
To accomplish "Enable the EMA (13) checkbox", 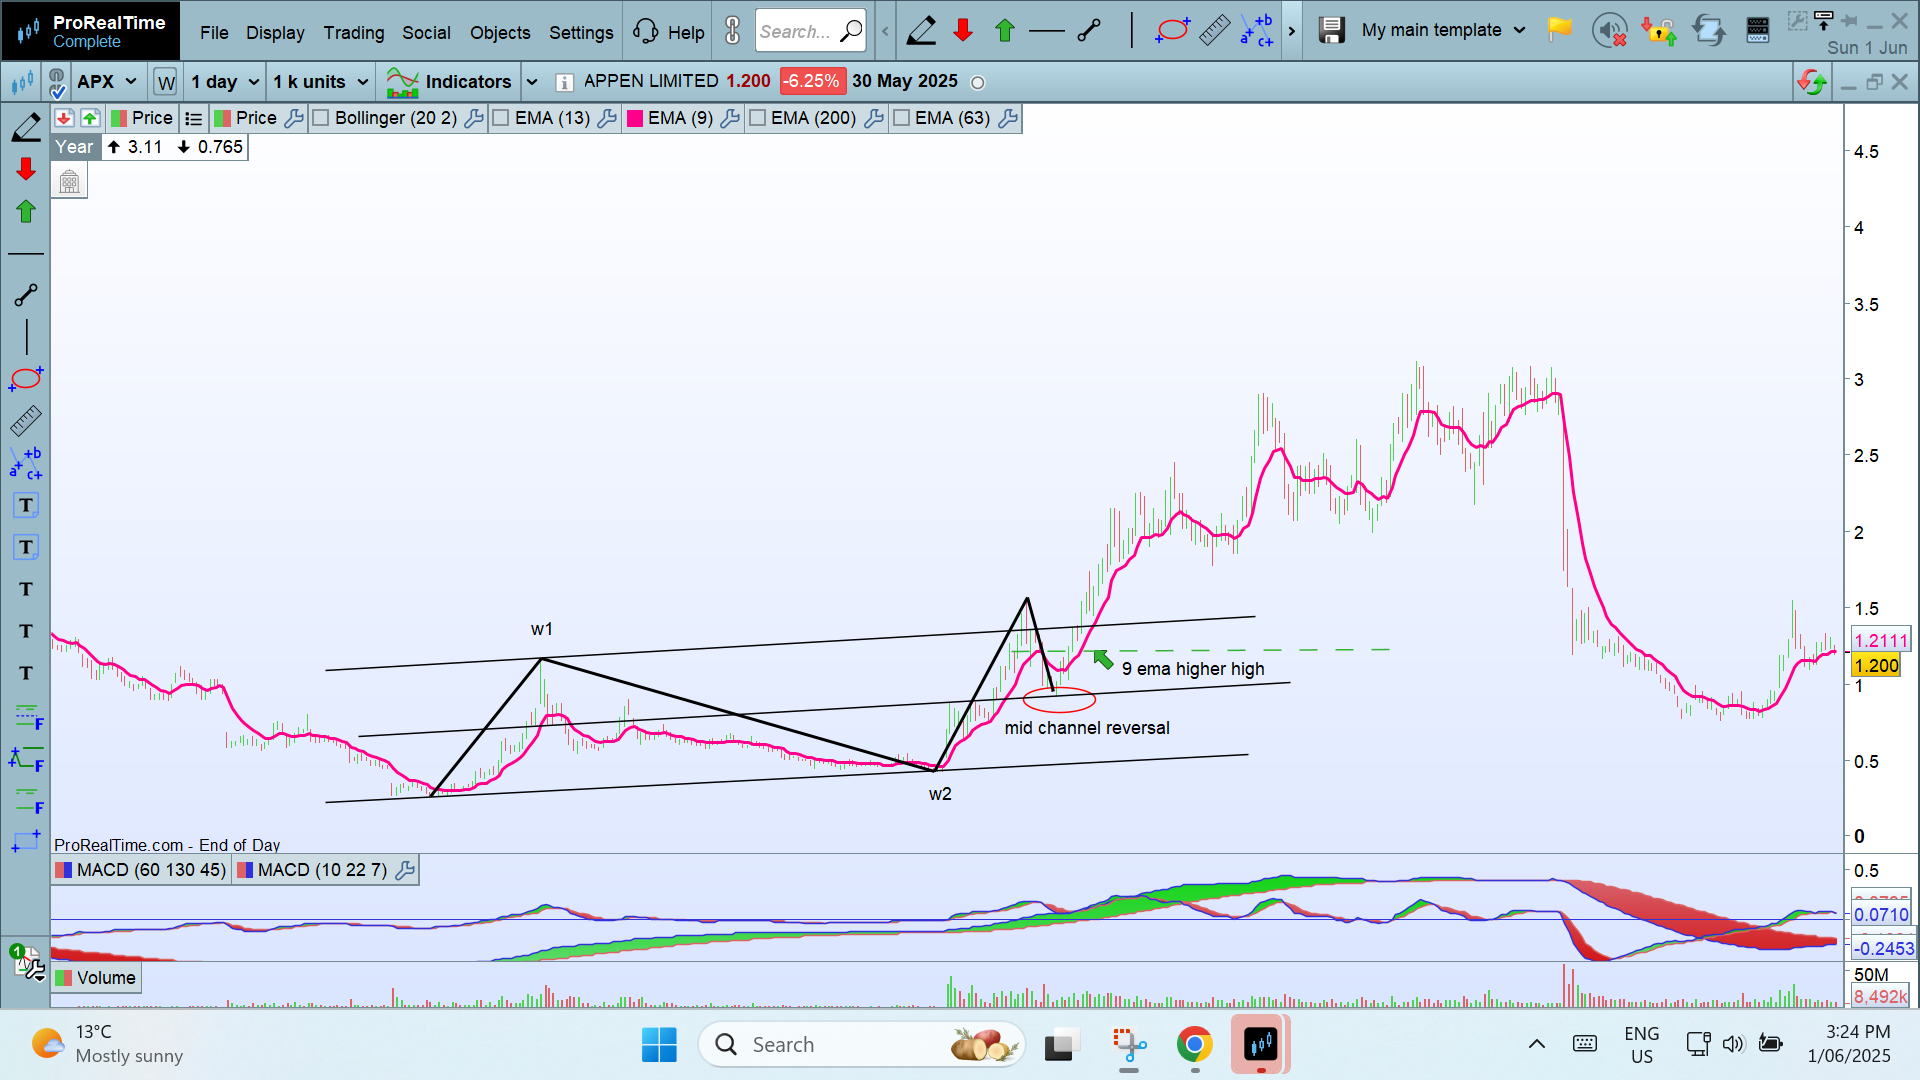I will click(501, 118).
